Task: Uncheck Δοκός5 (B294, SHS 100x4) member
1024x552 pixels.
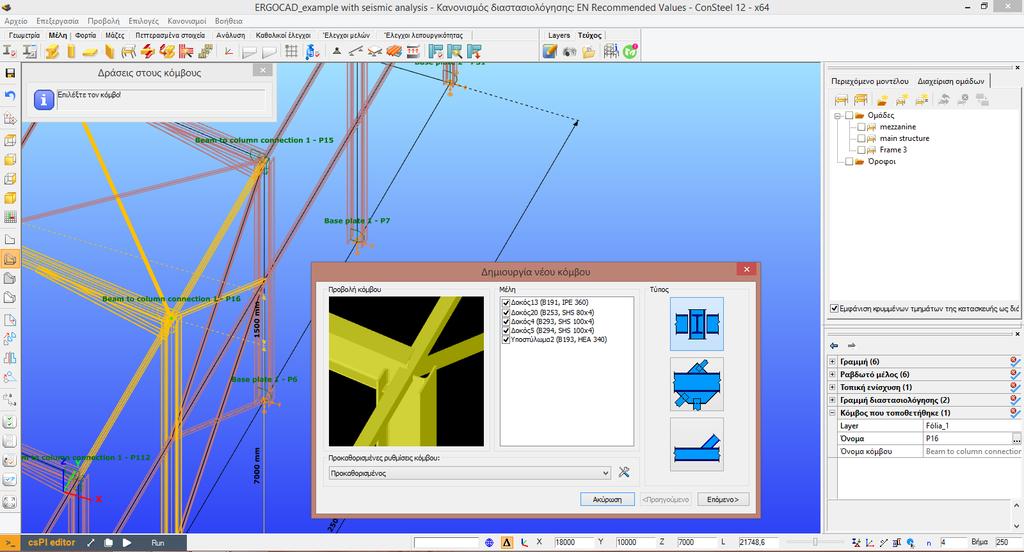Action: point(505,331)
